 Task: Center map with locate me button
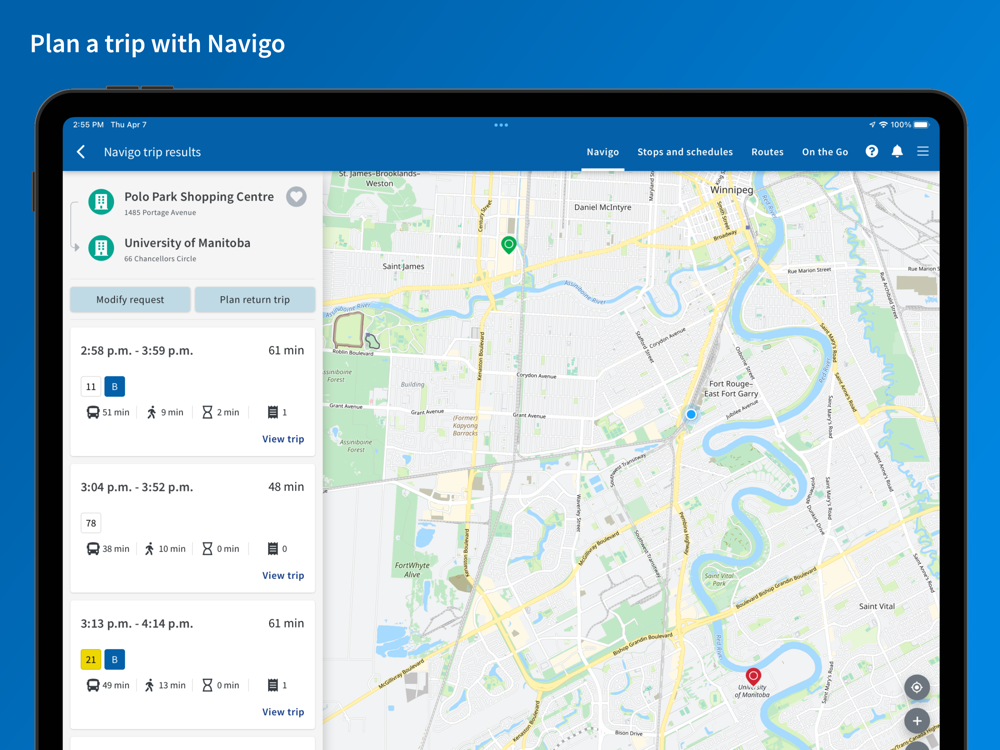pyautogui.click(x=916, y=688)
